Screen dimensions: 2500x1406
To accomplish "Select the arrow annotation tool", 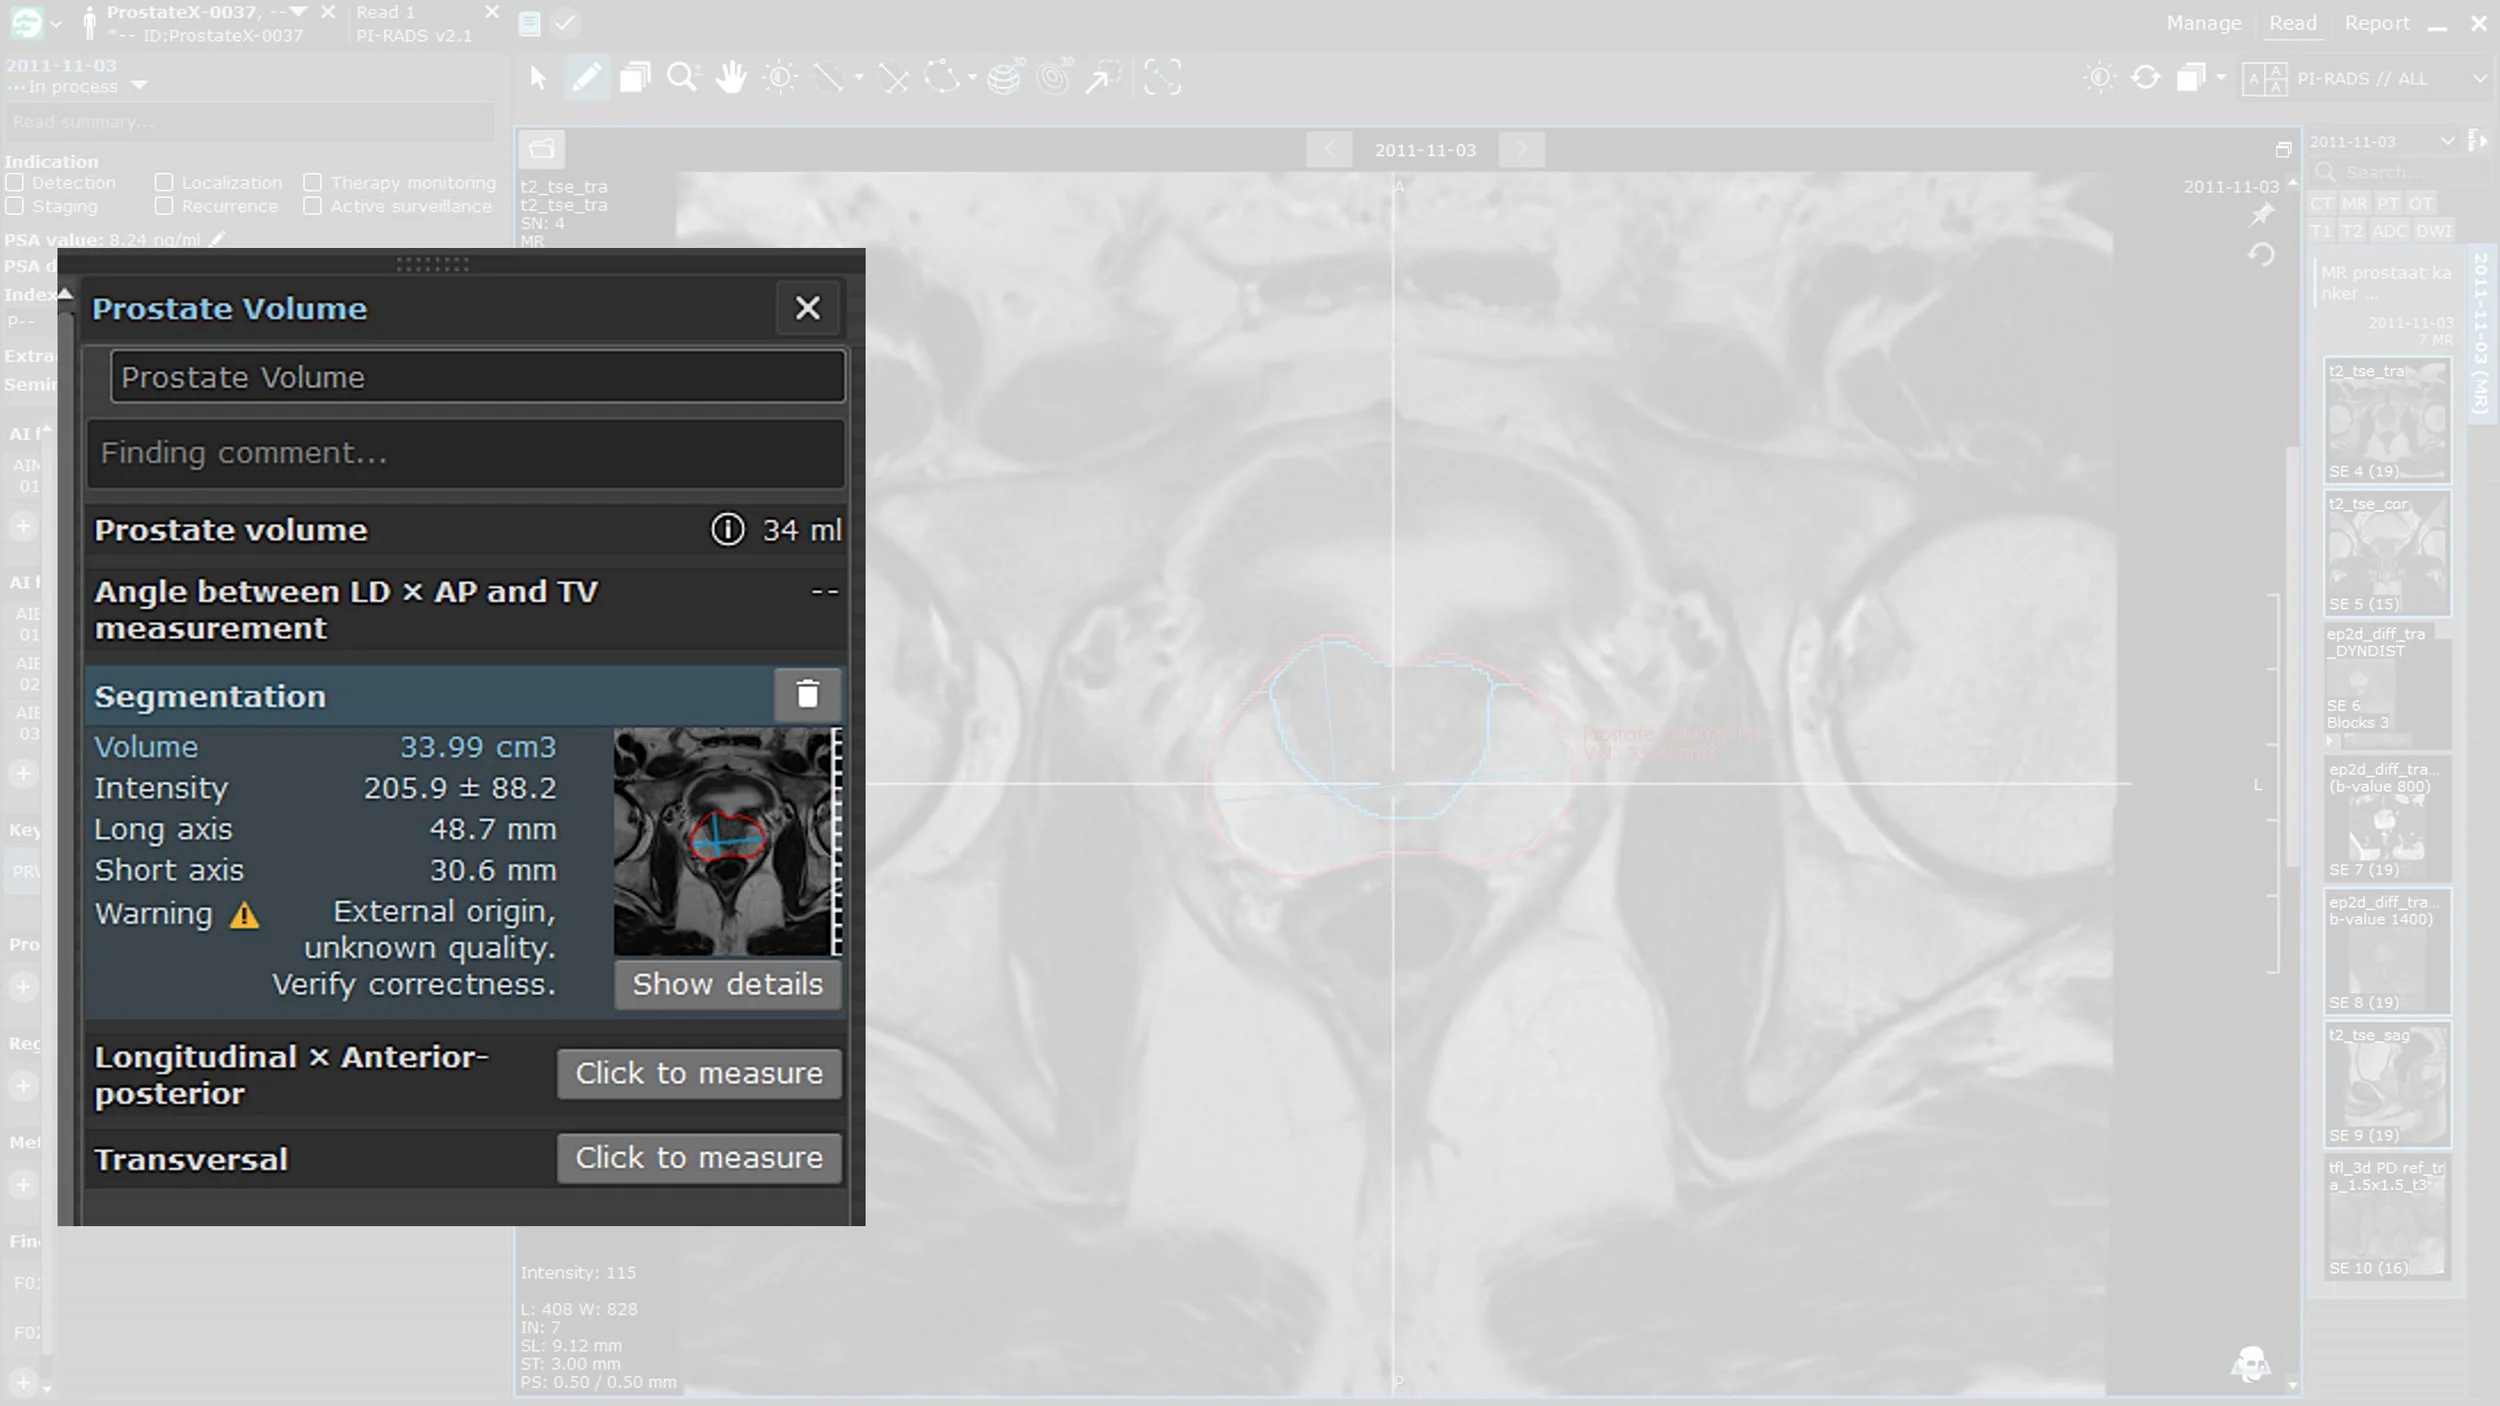I will (x=1101, y=78).
